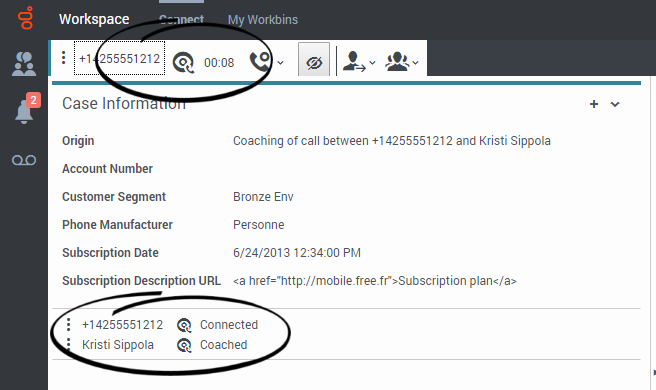Click the end call phone icon
656x390 pixels.
point(260,62)
